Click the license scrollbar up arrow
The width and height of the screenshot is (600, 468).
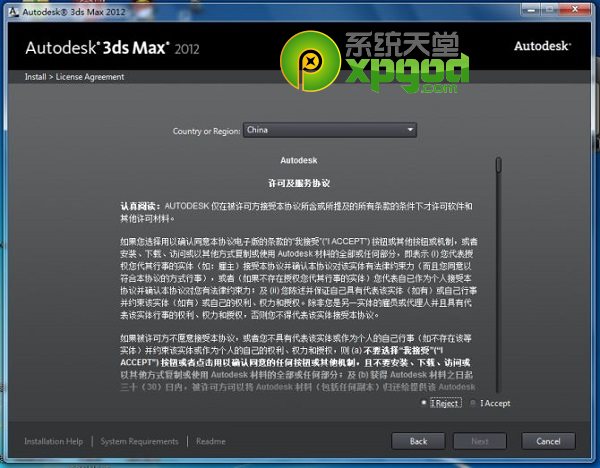(497, 159)
